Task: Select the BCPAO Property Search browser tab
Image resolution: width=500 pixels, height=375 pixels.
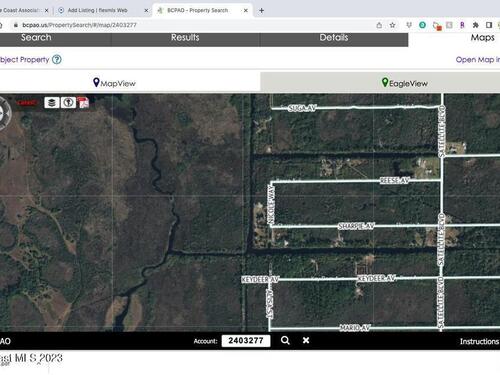Action: [198, 10]
